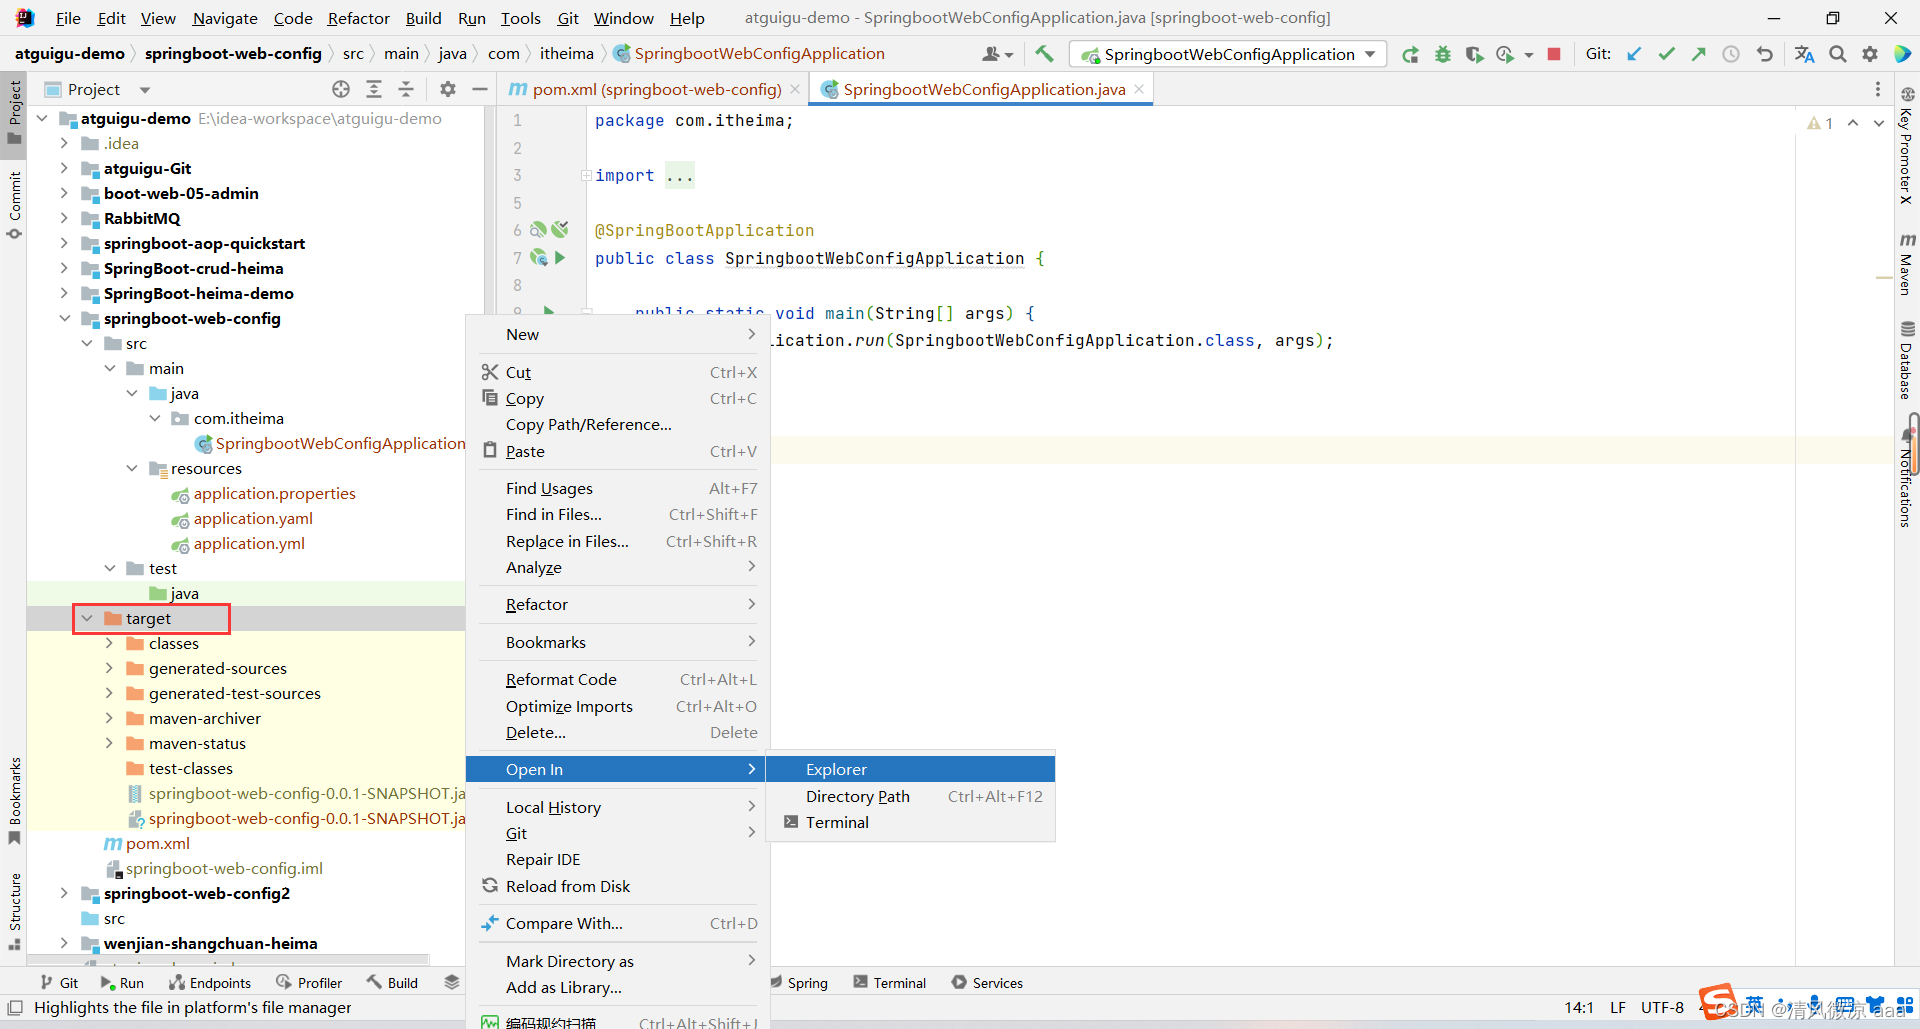Click the UTF-8 encoding in status bar

tap(1662, 1007)
